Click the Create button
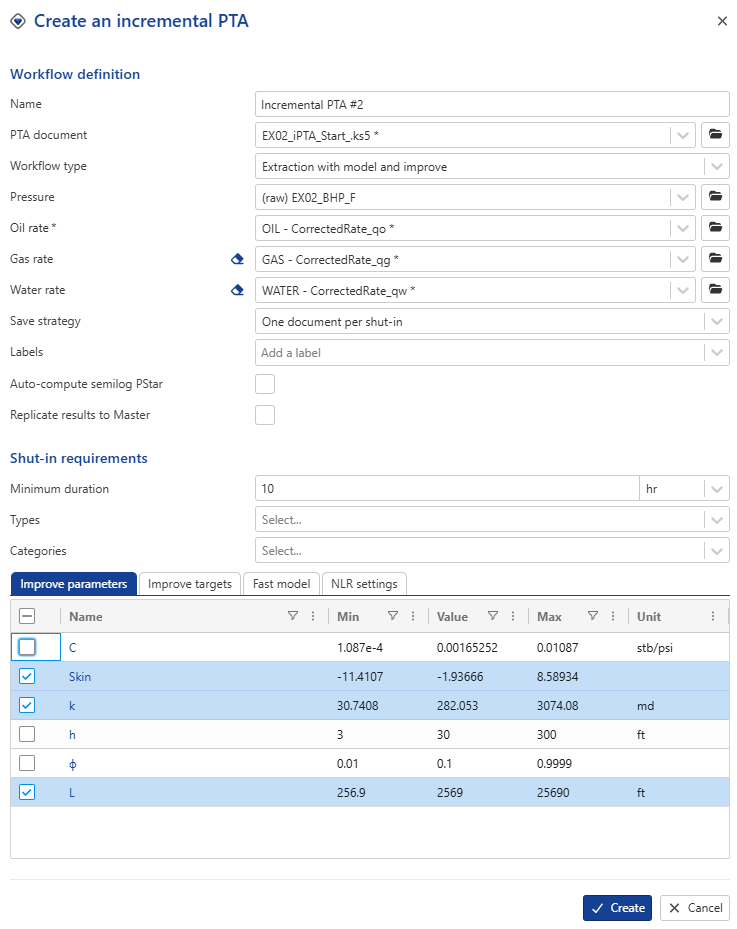Viewport: 737px width, 929px height. (617, 908)
